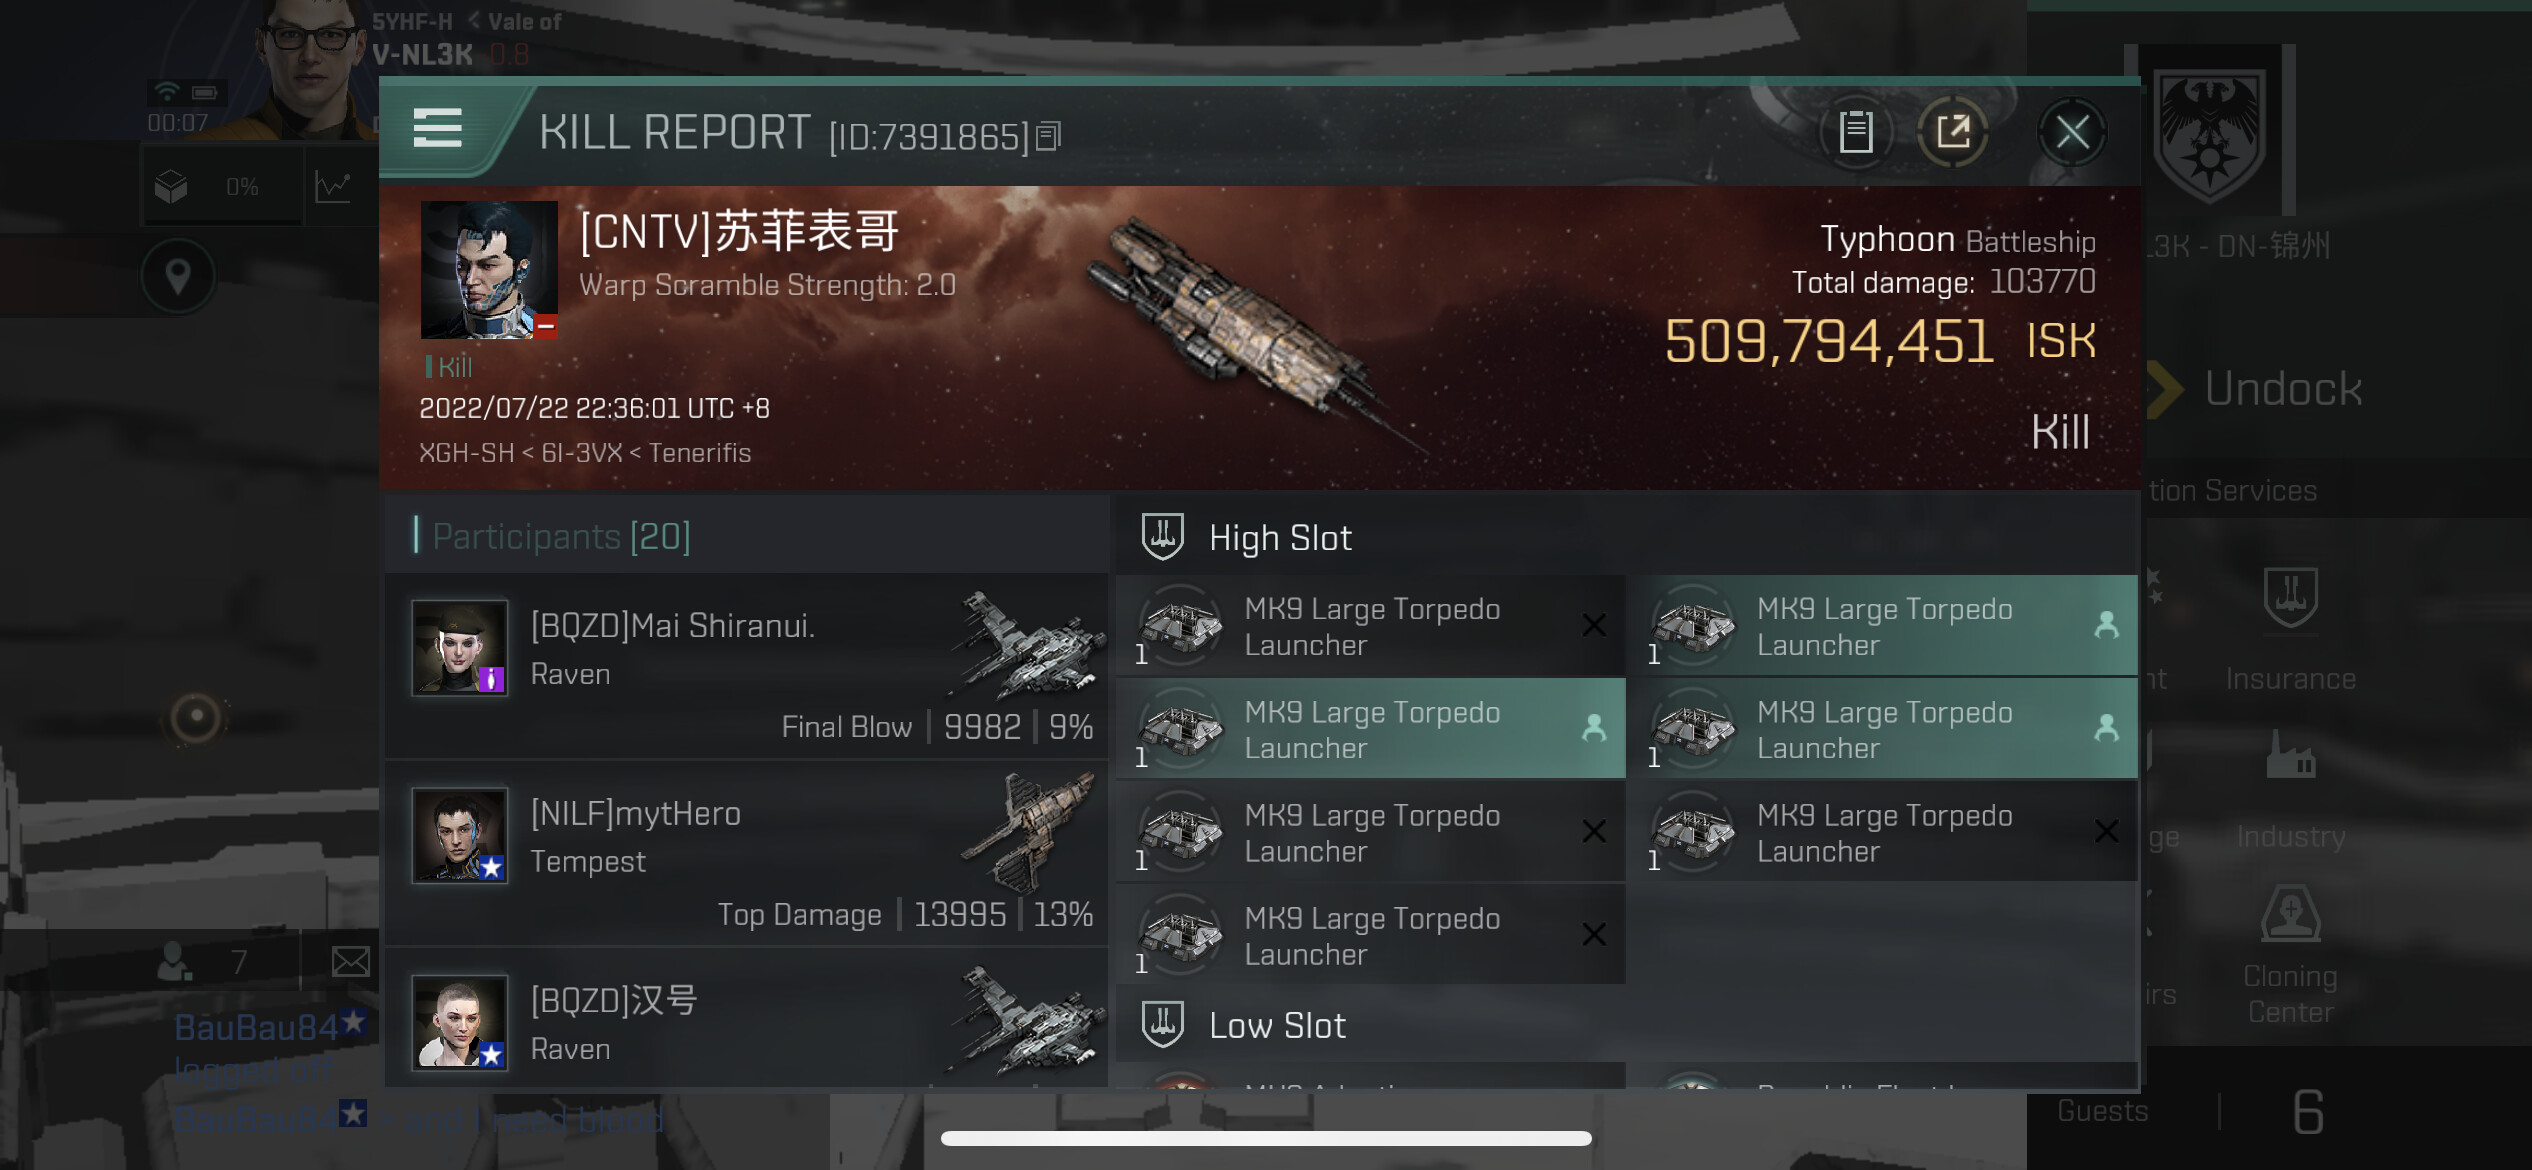The height and width of the screenshot is (1170, 2532).
Task: Open the location pin icon
Action: click(x=178, y=276)
